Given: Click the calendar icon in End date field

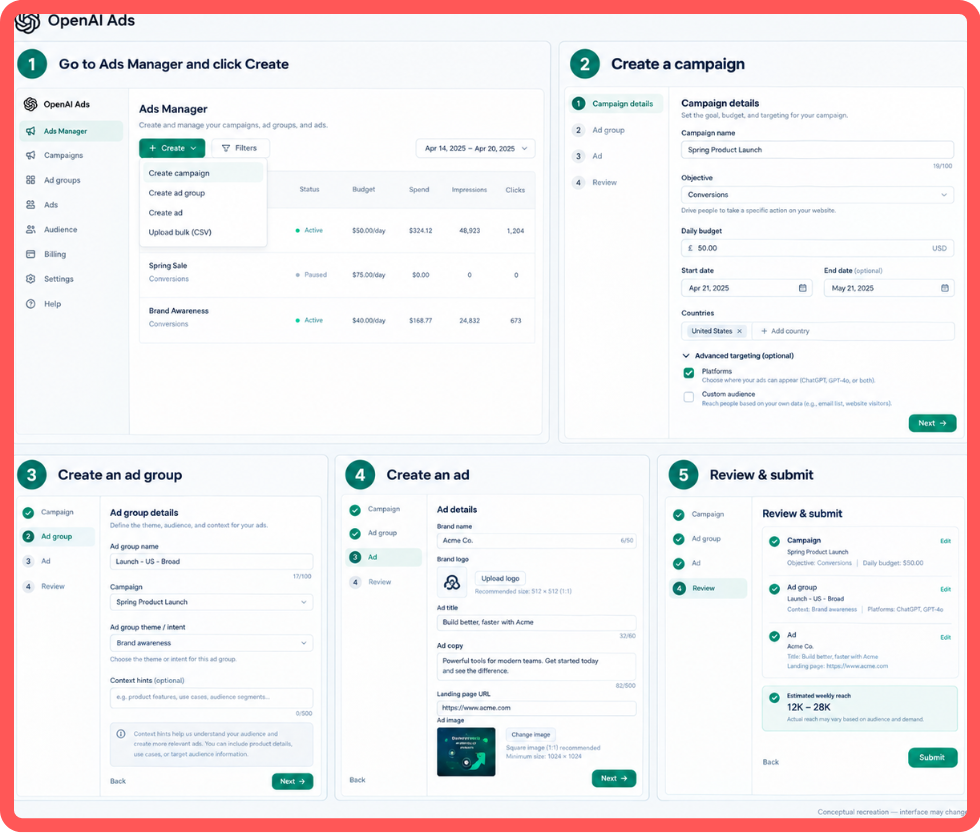Looking at the screenshot, I should (x=944, y=288).
